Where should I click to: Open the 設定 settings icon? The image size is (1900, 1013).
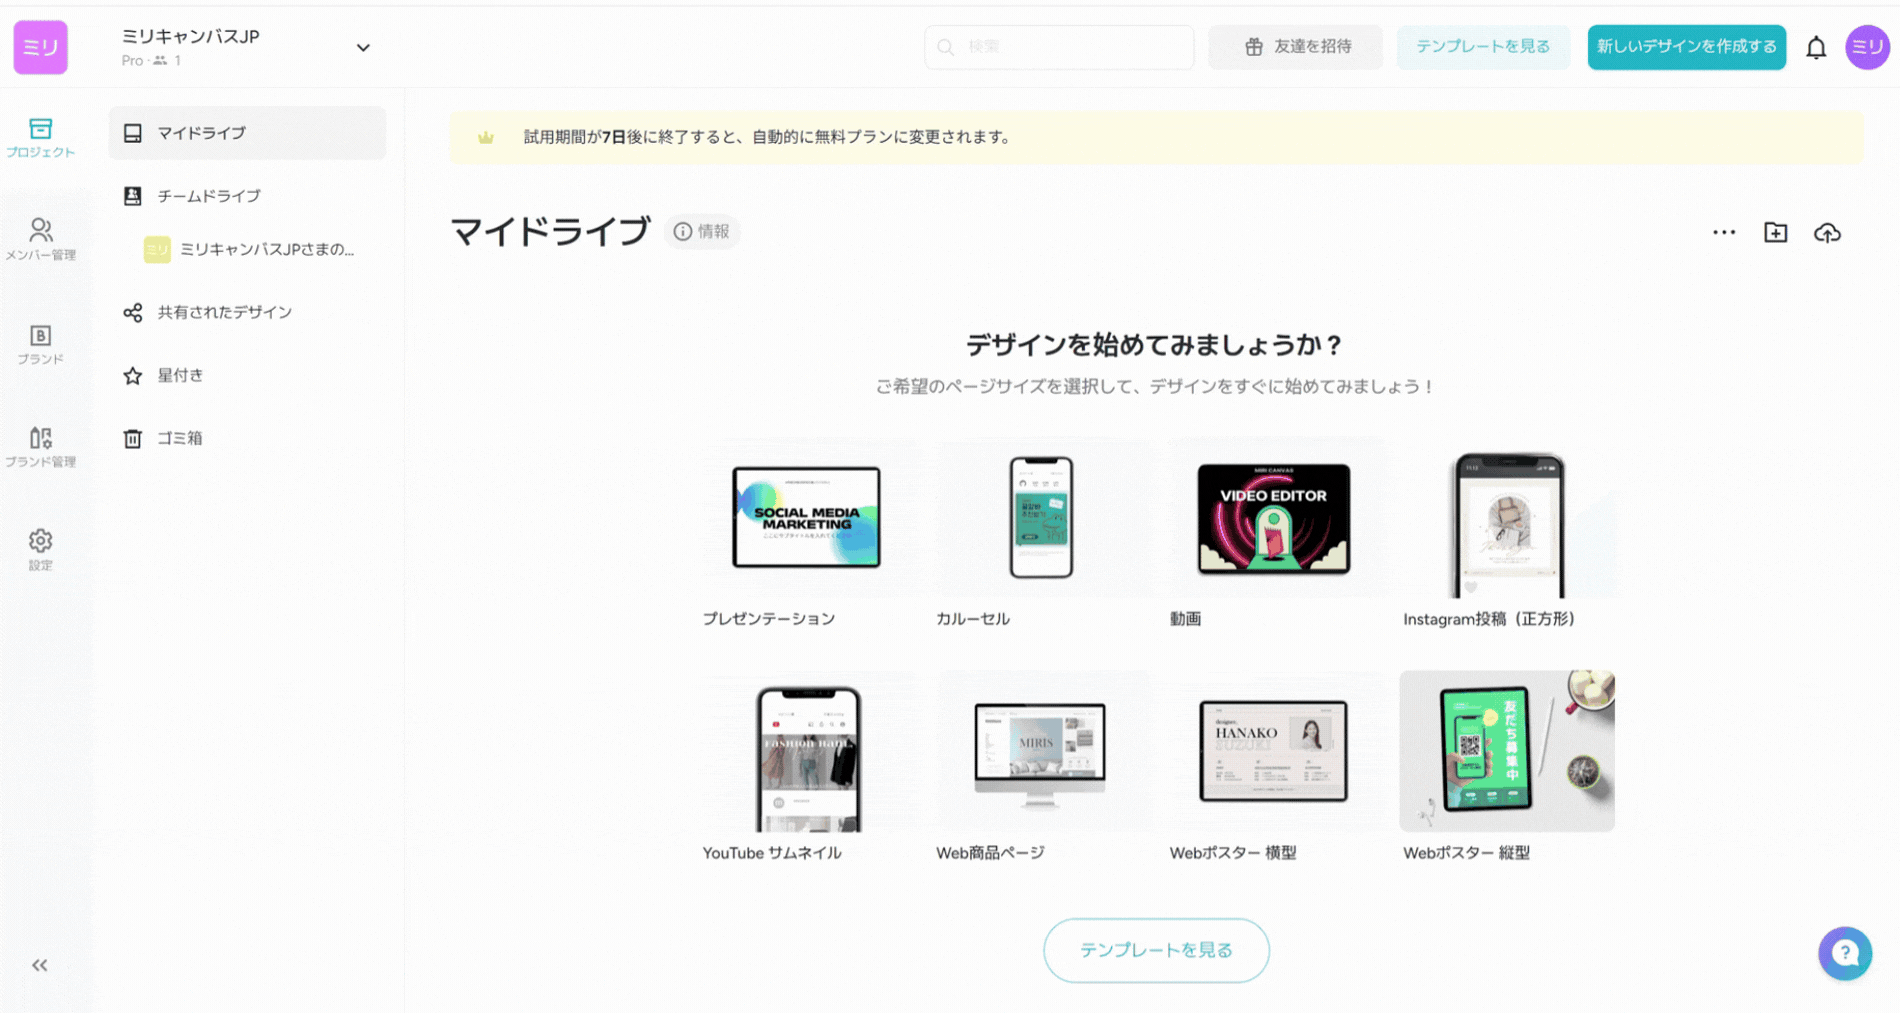[x=40, y=548]
